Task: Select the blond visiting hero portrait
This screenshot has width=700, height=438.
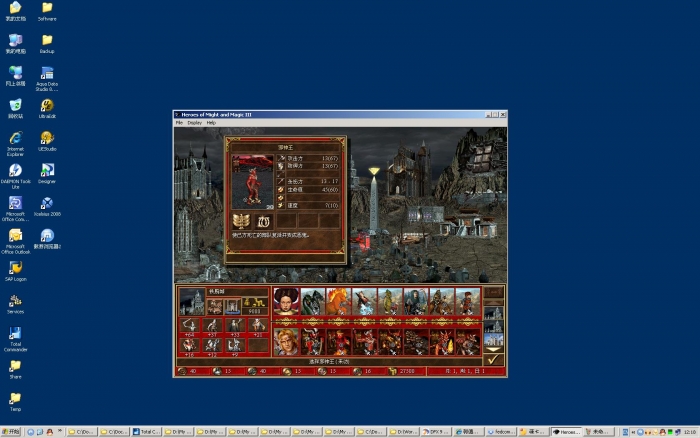Action: 286,342
